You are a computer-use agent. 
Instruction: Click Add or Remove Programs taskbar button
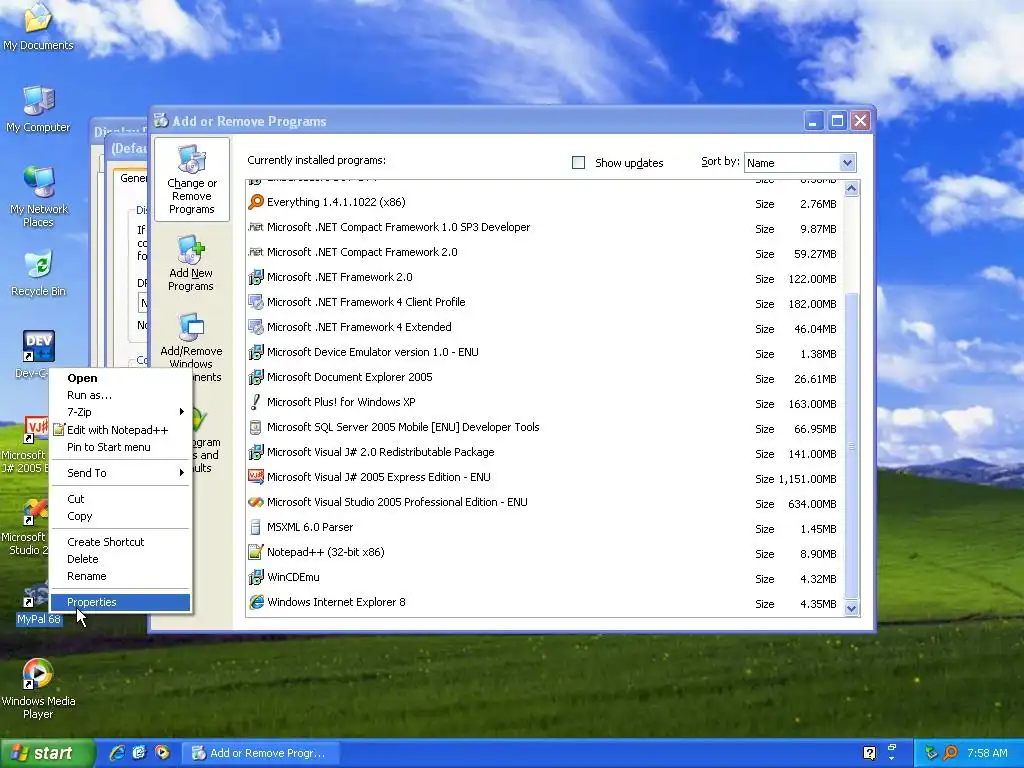pos(260,753)
